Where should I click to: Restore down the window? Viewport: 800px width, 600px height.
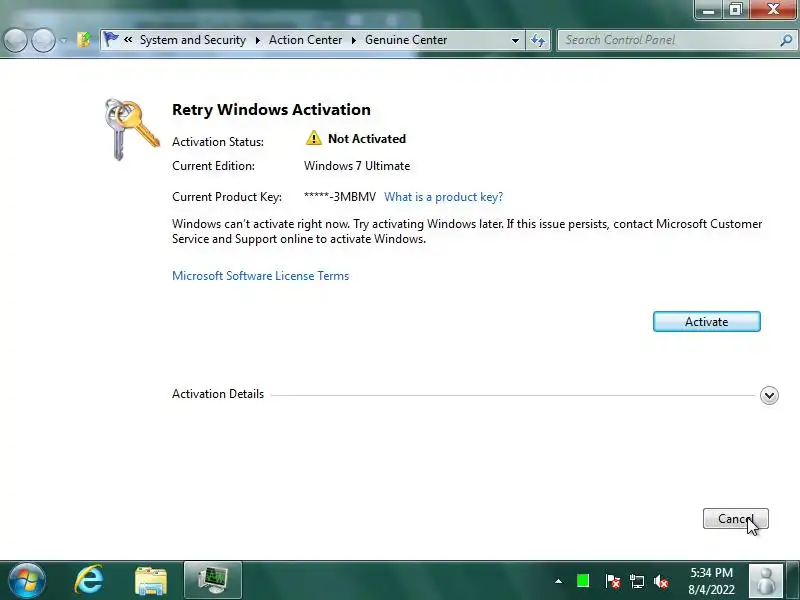[x=735, y=10]
